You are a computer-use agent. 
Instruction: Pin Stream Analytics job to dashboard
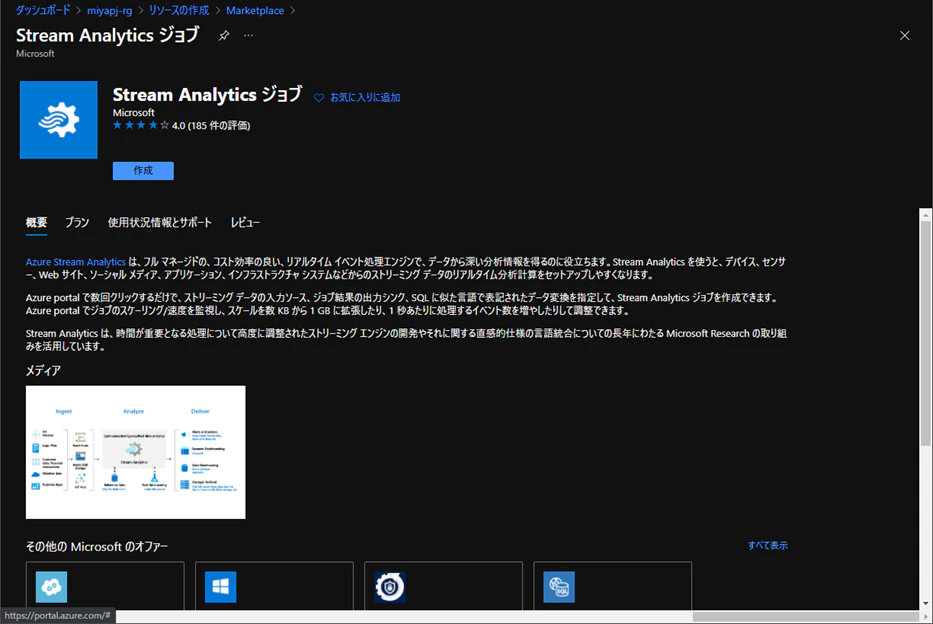click(224, 36)
